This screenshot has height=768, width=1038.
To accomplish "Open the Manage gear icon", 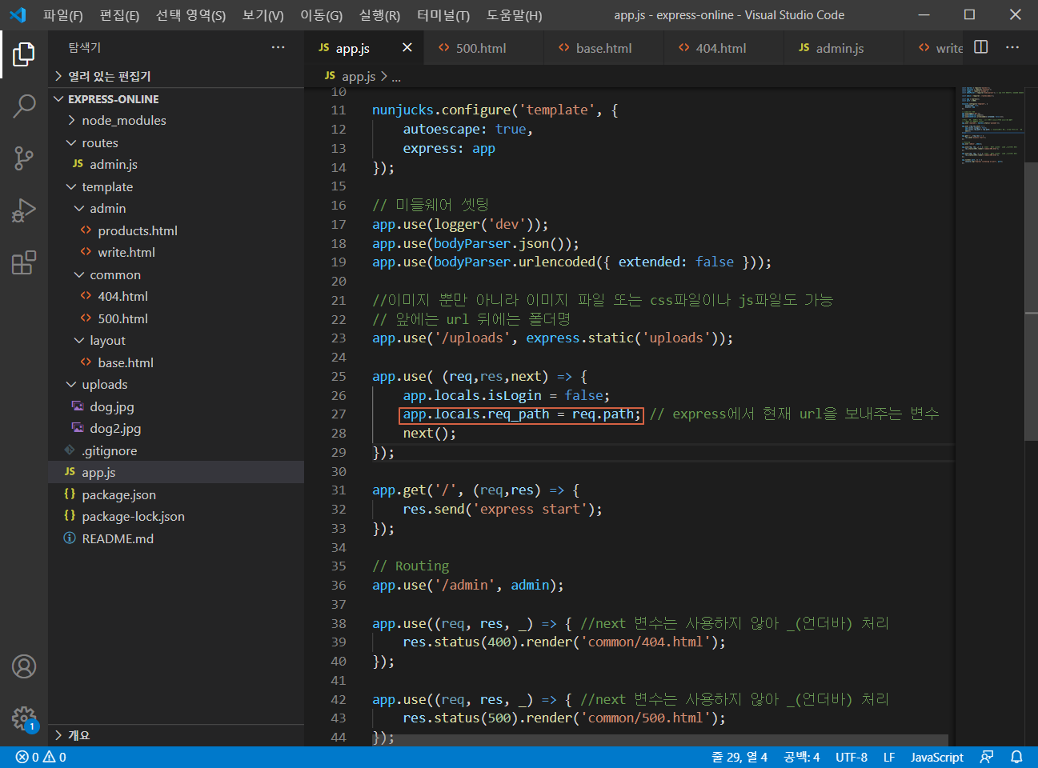I will (x=24, y=718).
